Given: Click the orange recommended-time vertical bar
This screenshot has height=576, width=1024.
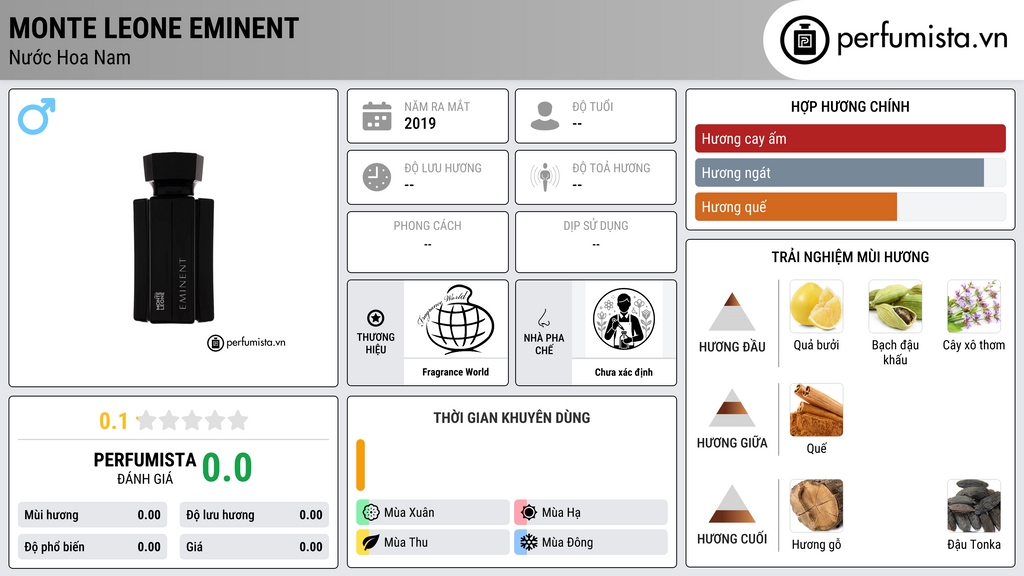Looking at the screenshot, I should (x=360, y=465).
